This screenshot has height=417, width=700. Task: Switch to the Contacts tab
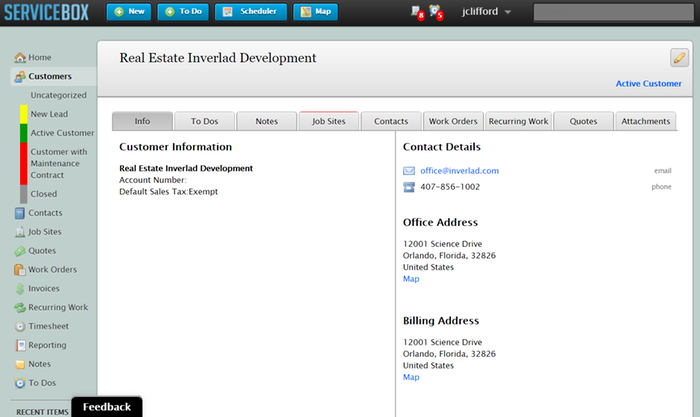click(391, 121)
